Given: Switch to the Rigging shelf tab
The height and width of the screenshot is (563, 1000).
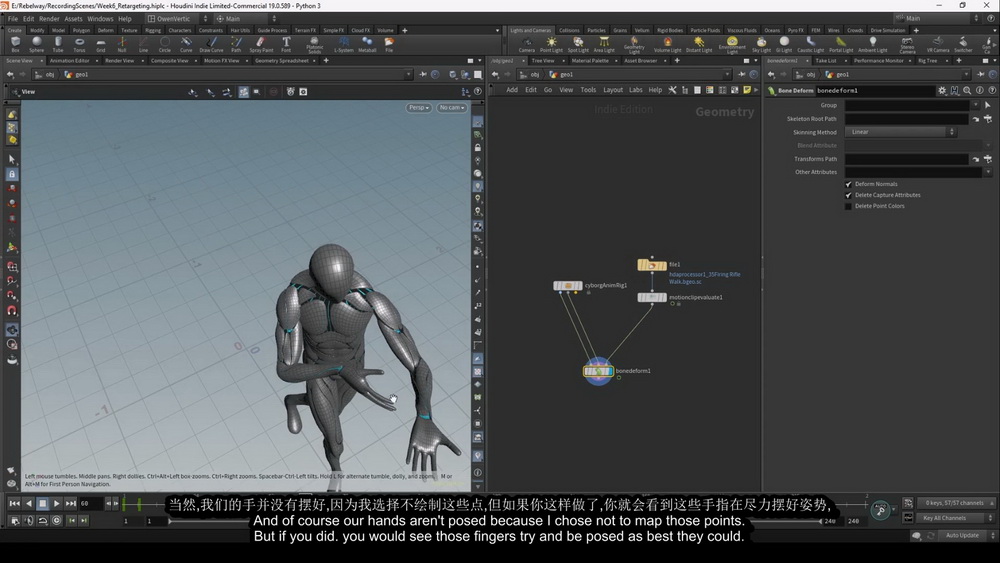Looking at the screenshot, I should tap(153, 30).
